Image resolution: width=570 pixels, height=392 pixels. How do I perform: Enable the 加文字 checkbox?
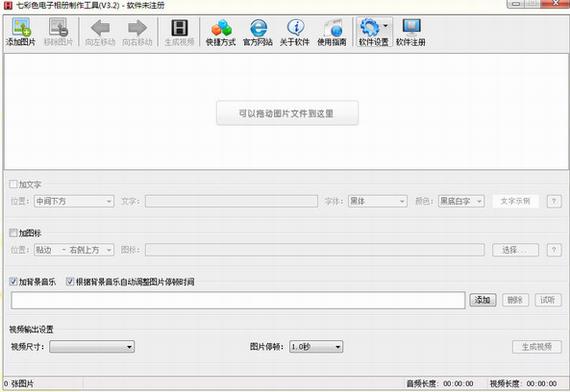(13, 184)
